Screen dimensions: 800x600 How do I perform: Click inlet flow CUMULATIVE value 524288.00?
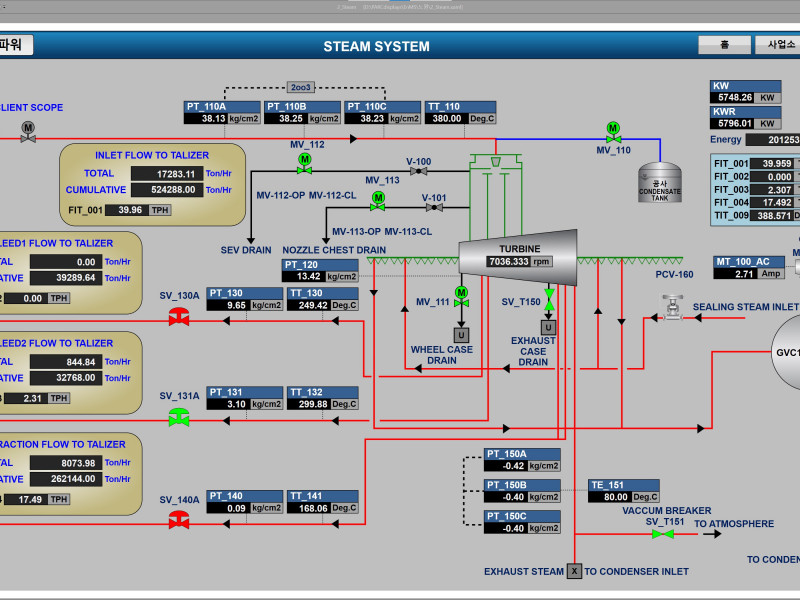point(167,190)
